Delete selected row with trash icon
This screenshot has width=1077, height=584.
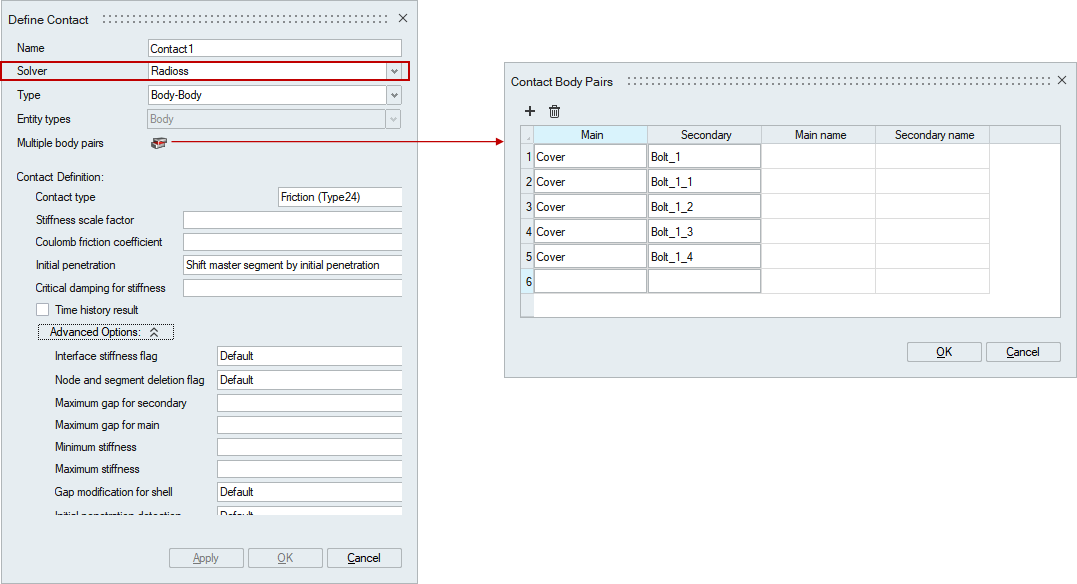(554, 112)
